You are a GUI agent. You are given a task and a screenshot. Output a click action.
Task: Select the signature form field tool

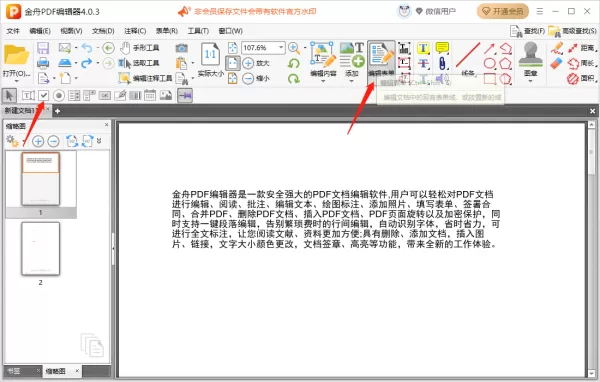[x=120, y=95]
